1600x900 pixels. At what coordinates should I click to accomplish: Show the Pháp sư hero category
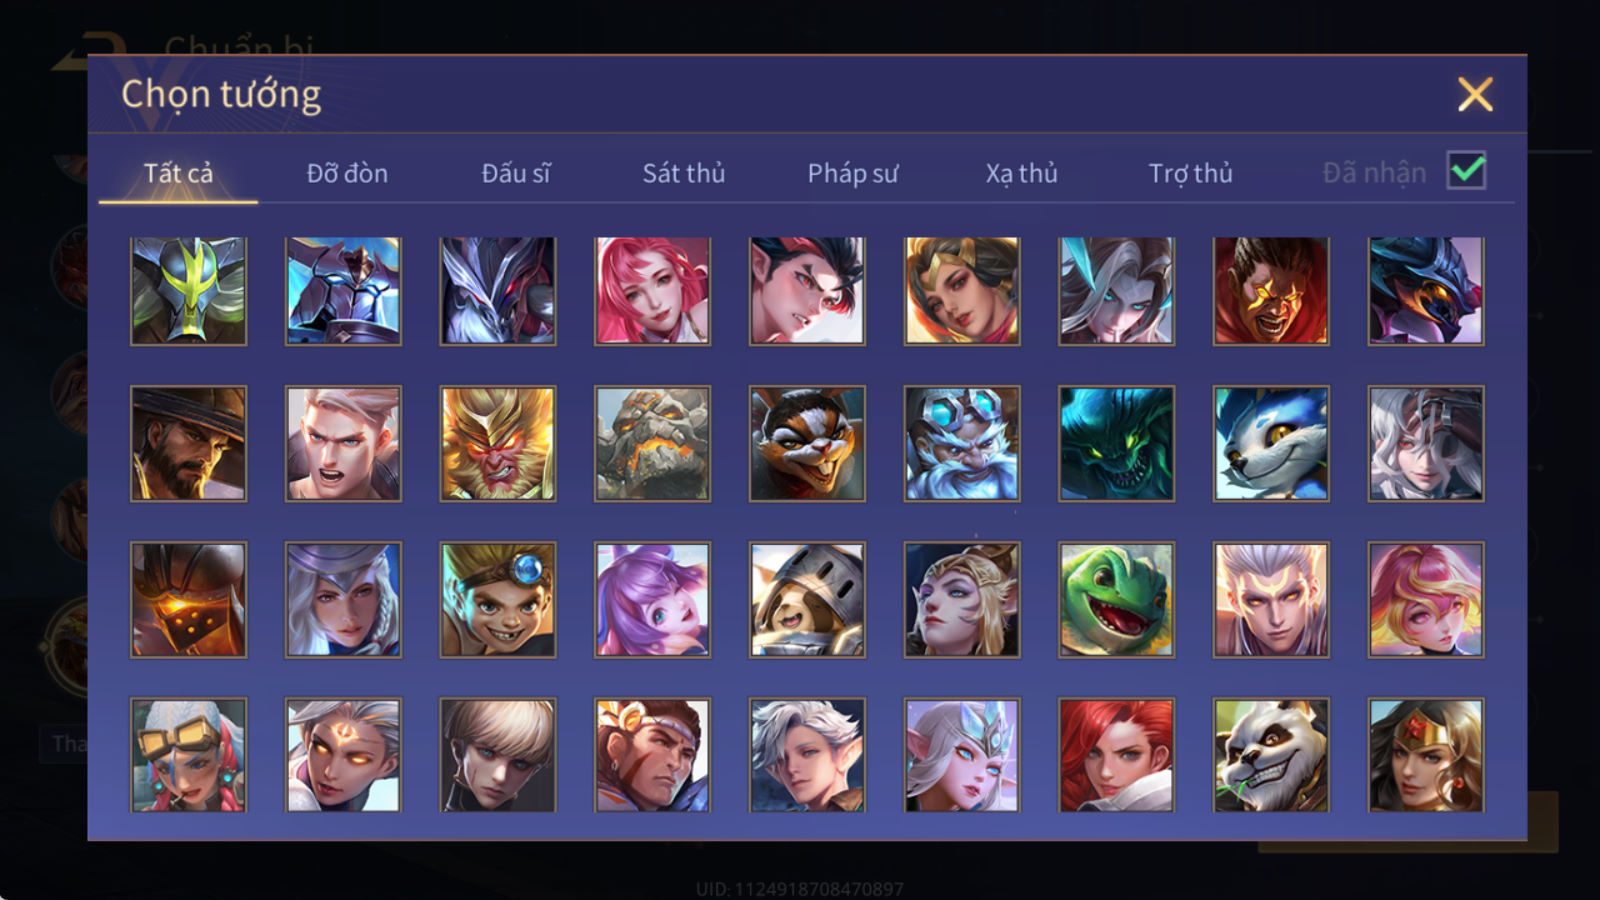(x=852, y=173)
